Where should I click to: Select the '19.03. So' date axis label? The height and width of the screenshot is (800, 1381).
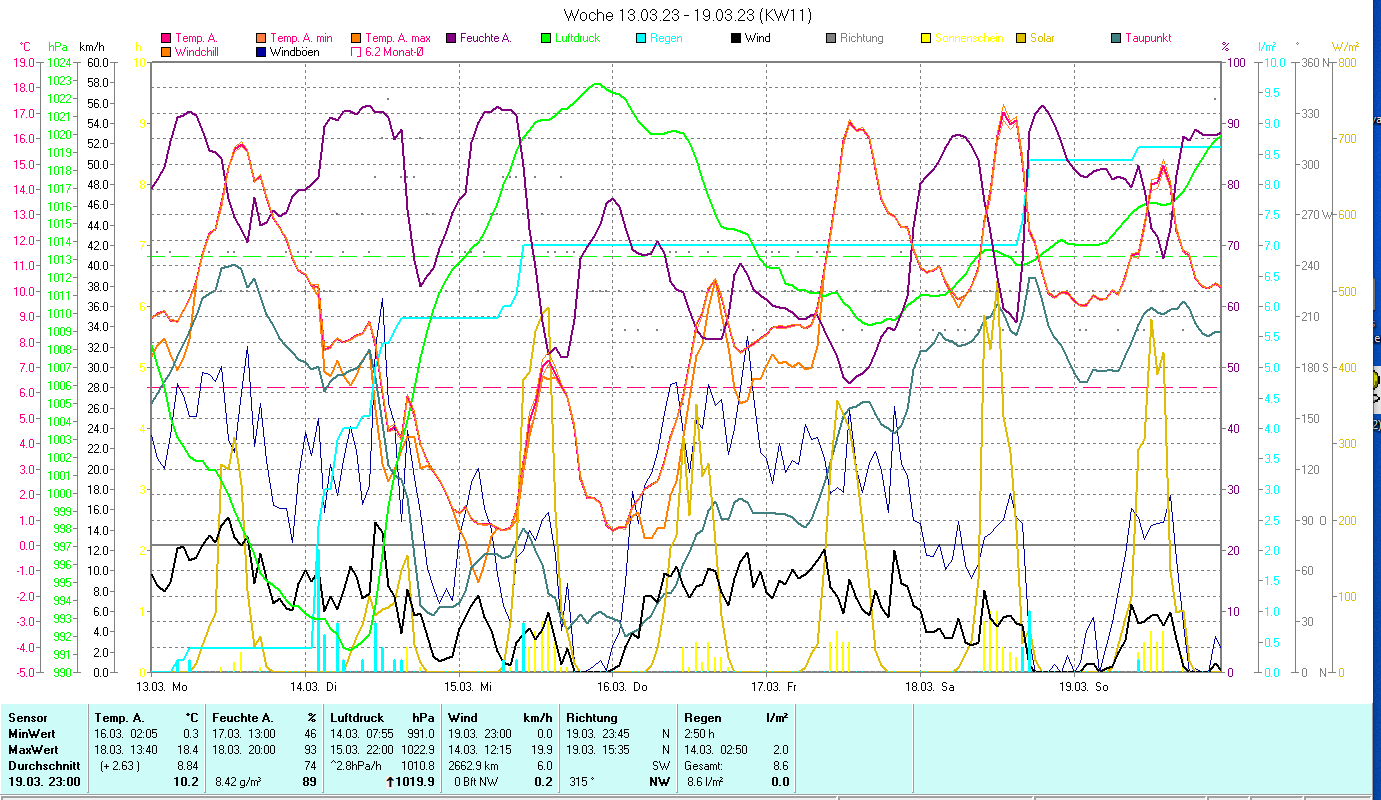(1083, 687)
